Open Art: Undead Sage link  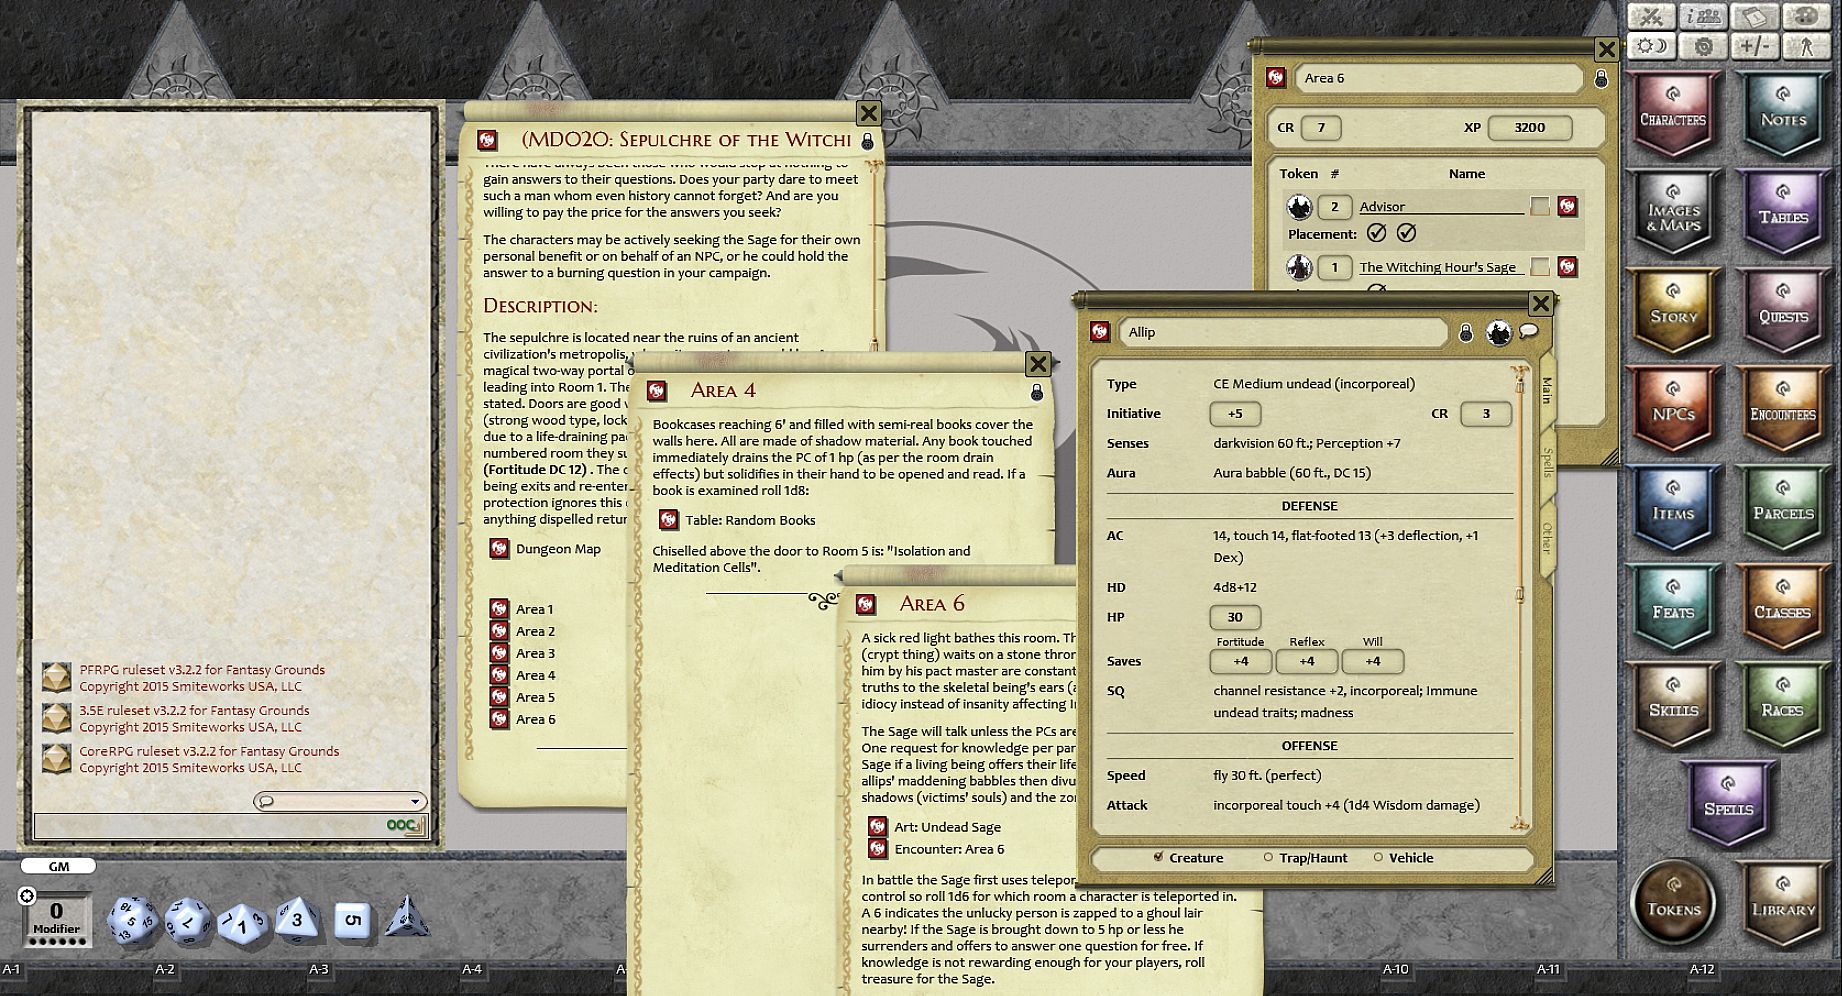877,826
